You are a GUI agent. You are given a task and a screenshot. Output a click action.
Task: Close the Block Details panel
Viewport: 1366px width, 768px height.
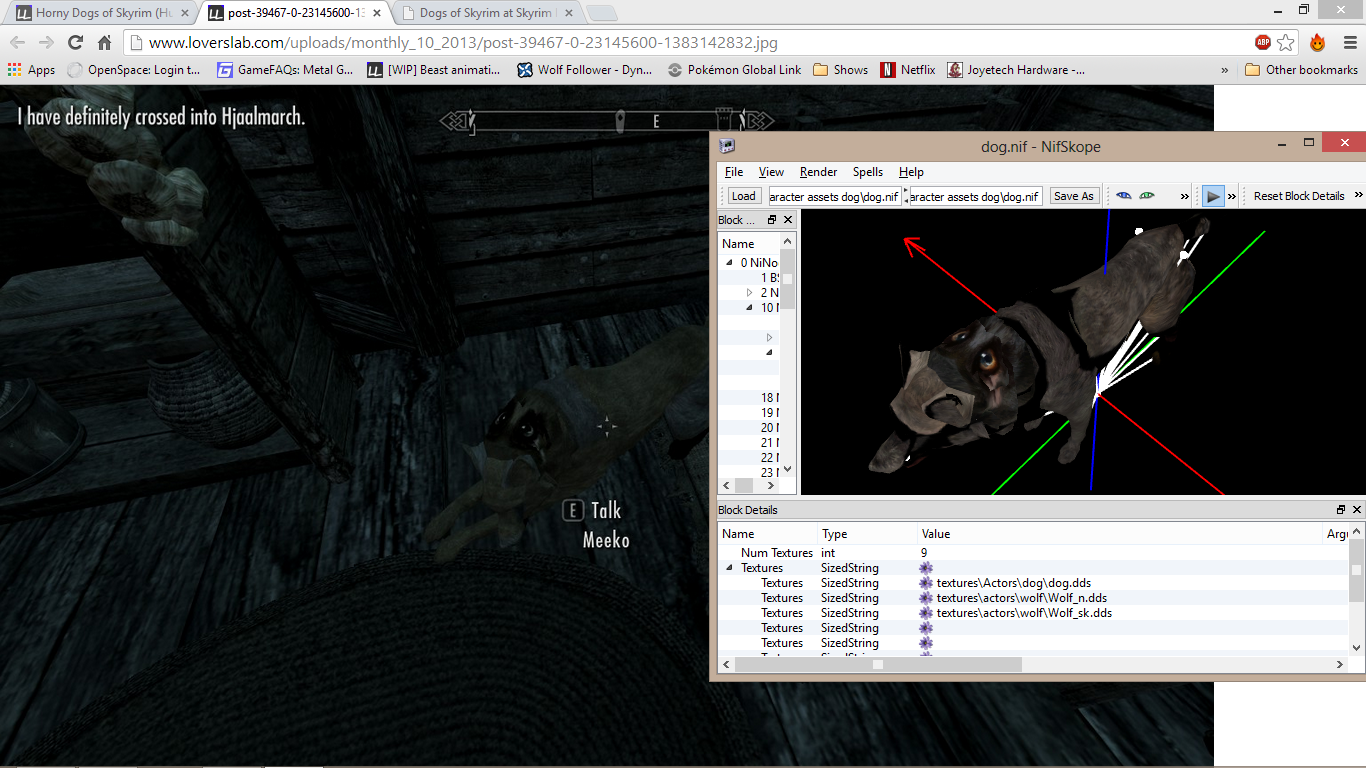1357,510
